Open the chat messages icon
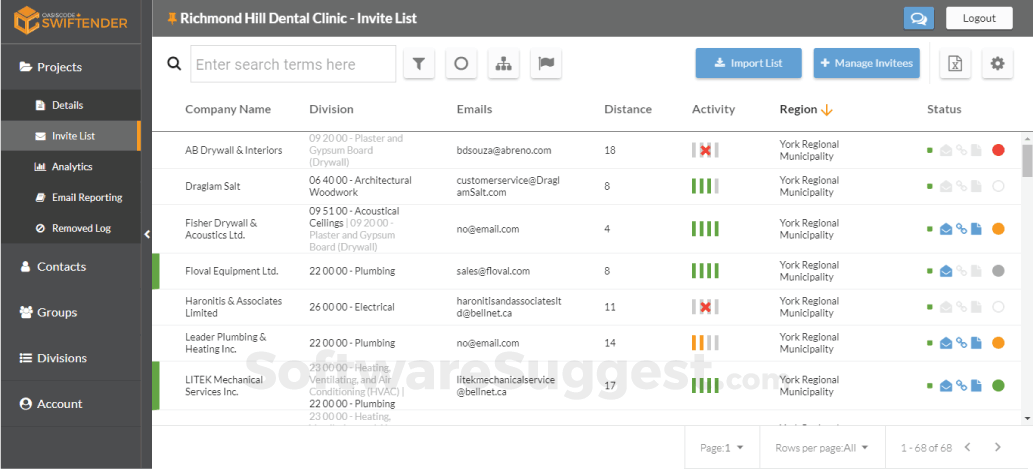The height and width of the screenshot is (469, 1033). click(x=918, y=18)
